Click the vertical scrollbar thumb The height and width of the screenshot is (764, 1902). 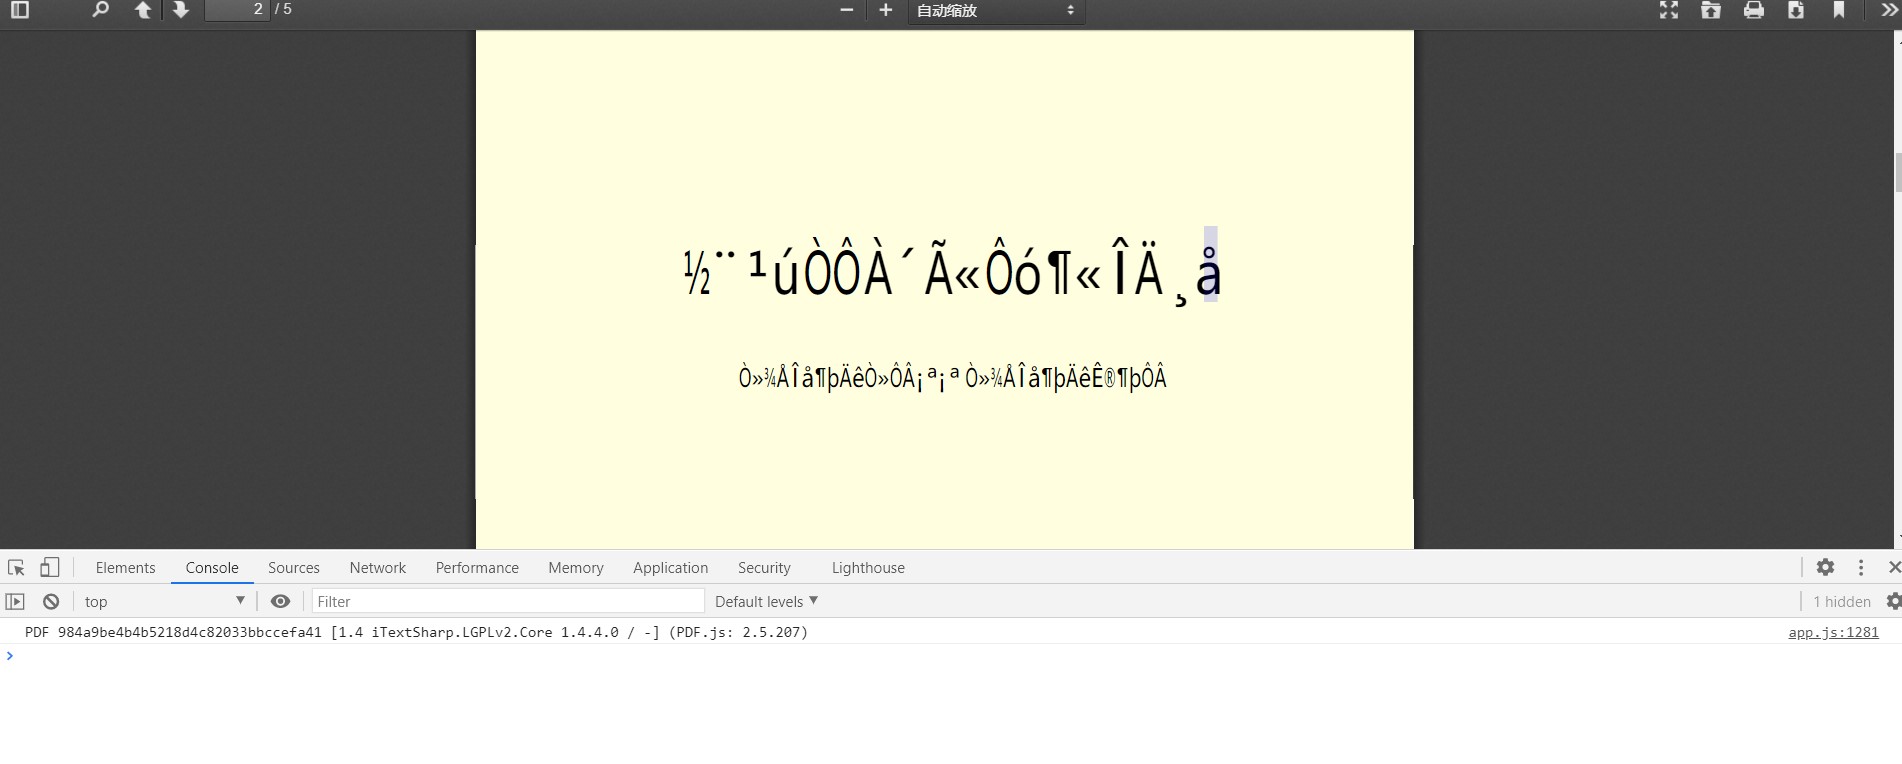1898,172
